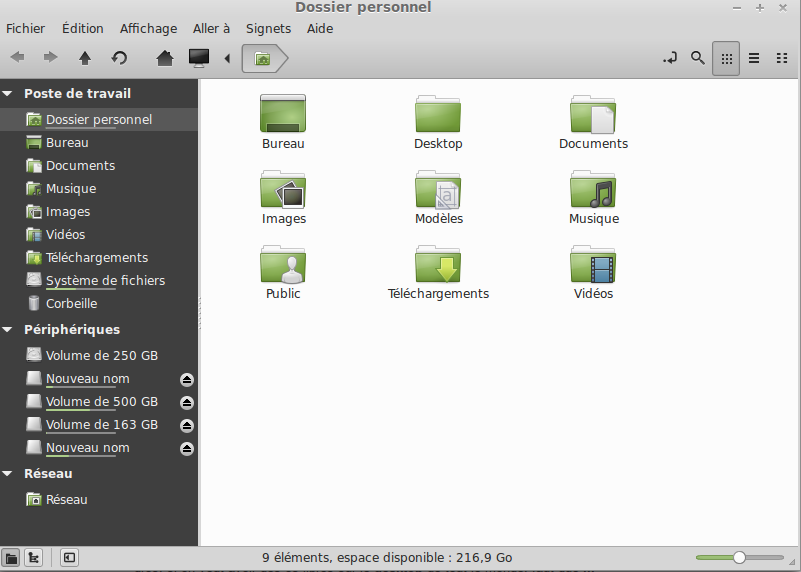
Task: Open the Aller à menu
Action: pyautogui.click(x=211, y=29)
